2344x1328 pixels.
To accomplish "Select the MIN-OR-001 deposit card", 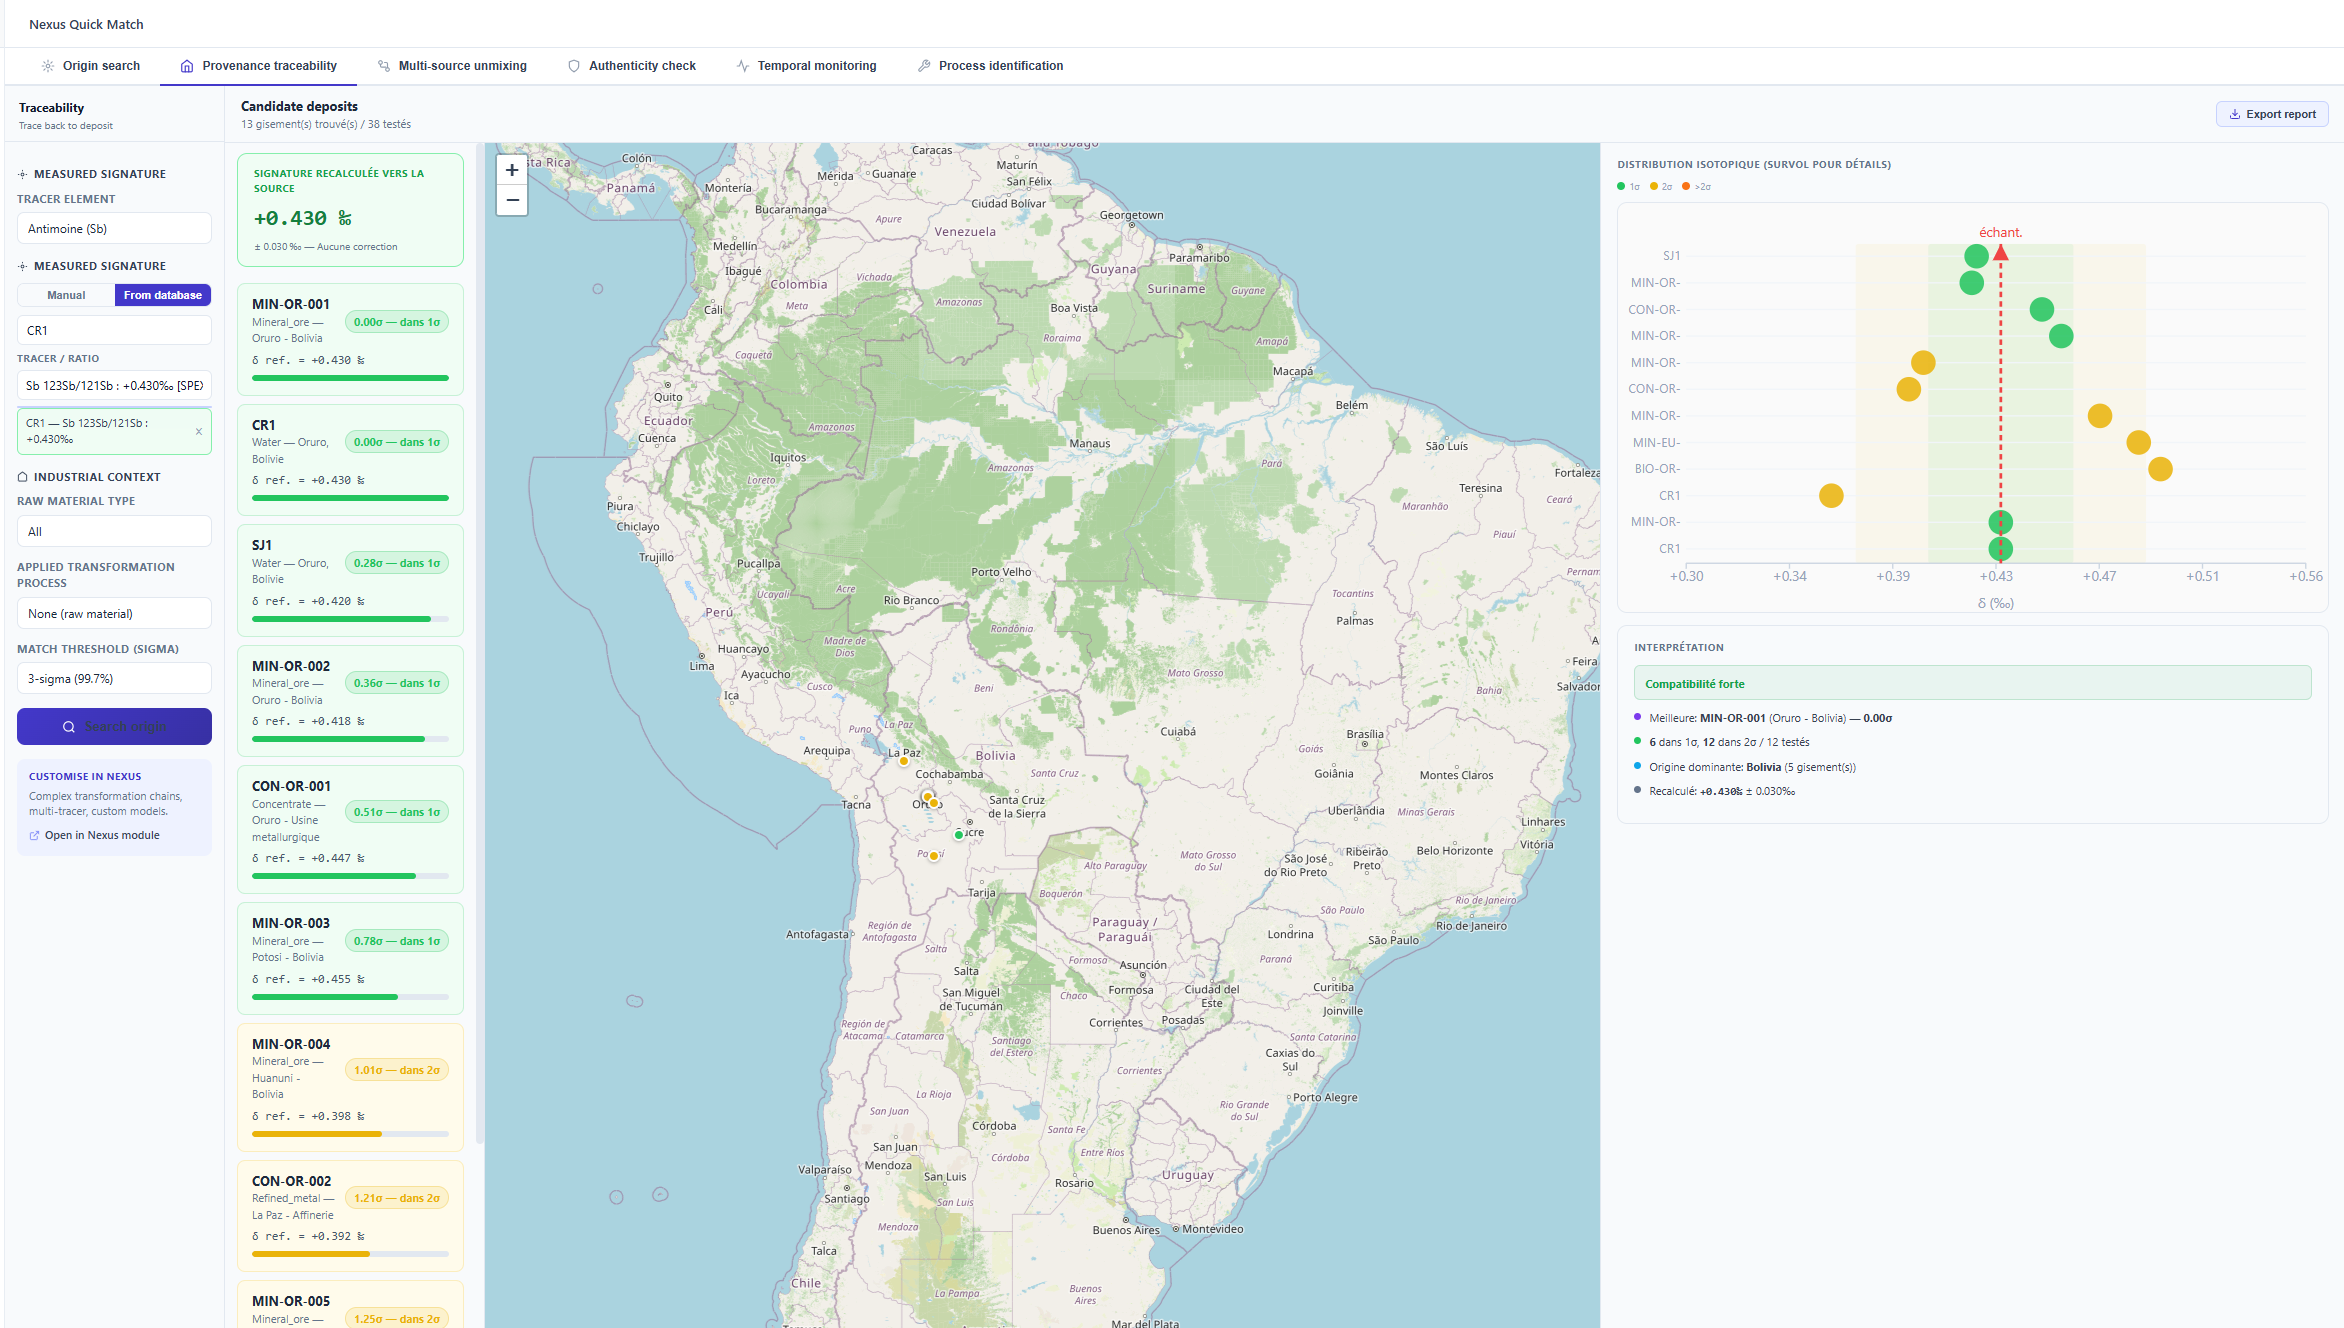I will pyautogui.click(x=350, y=340).
